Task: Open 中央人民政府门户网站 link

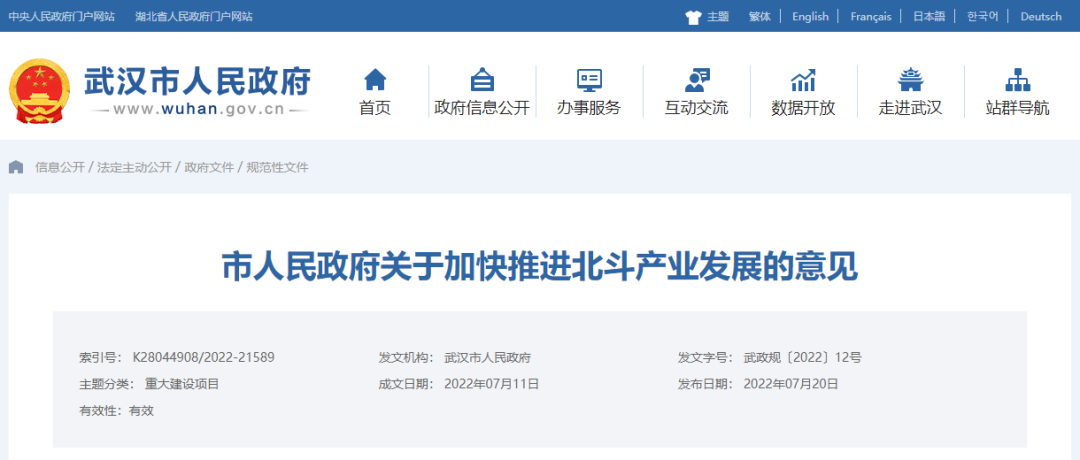Action: tap(61, 17)
